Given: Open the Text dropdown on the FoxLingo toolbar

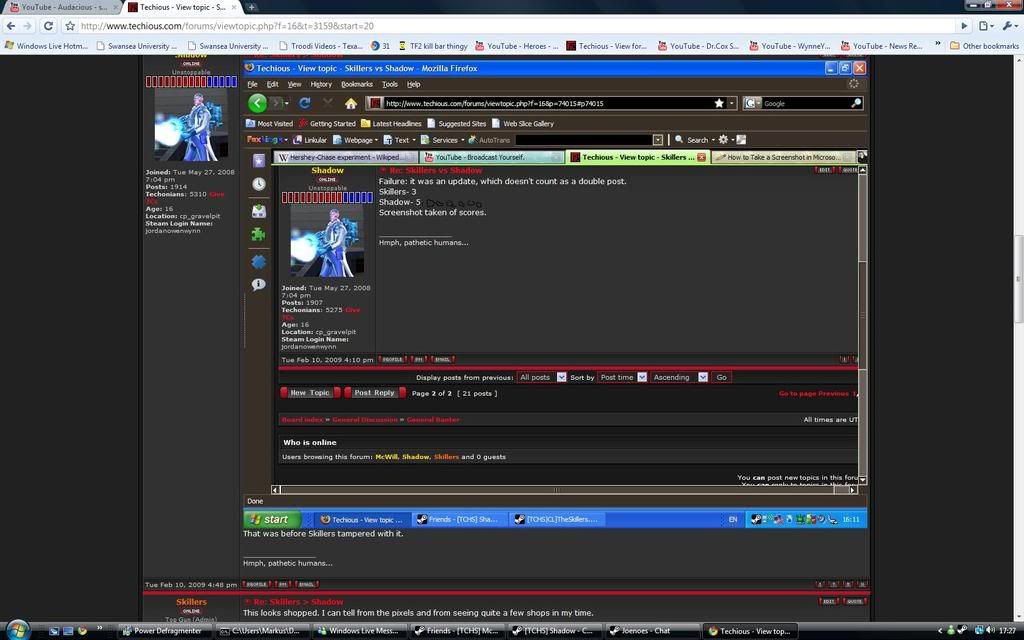Looking at the screenshot, I should (x=399, y=140).
